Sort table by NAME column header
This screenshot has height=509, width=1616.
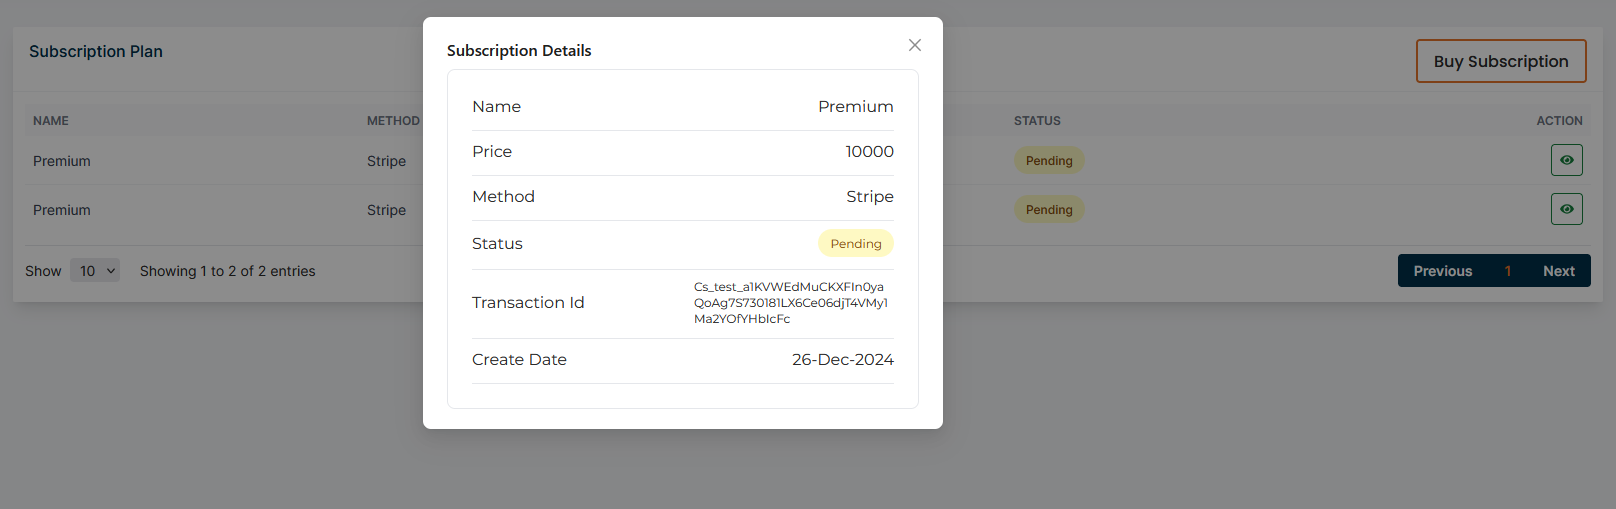pos(51,121)
